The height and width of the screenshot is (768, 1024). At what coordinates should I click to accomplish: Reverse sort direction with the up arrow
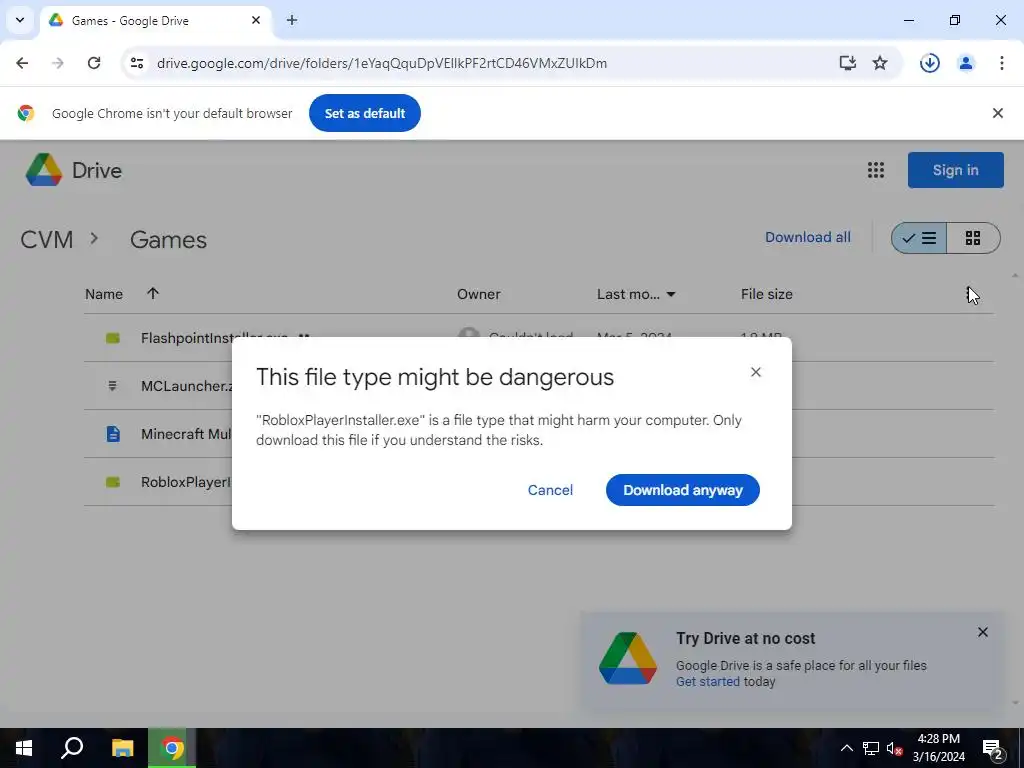click(x=153, y=293)
